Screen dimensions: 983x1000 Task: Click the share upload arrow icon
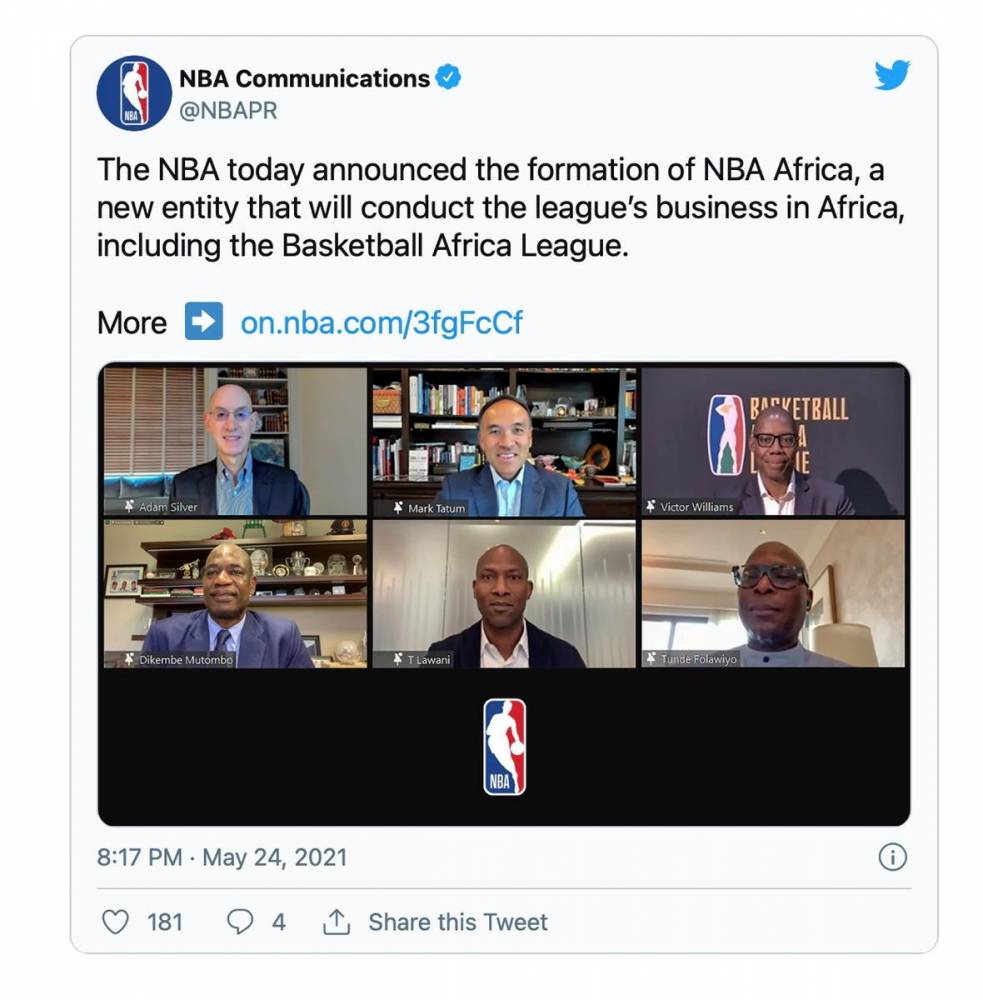337,922
